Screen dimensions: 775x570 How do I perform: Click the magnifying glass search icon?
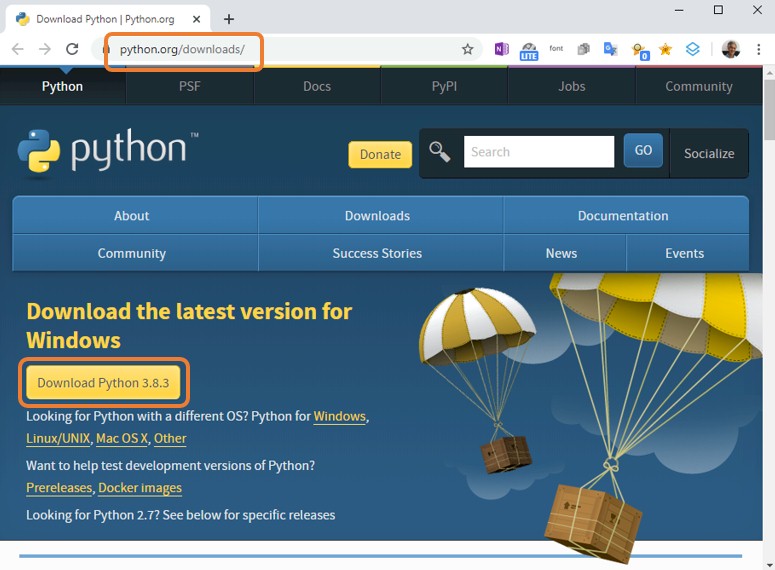(439, 152)
